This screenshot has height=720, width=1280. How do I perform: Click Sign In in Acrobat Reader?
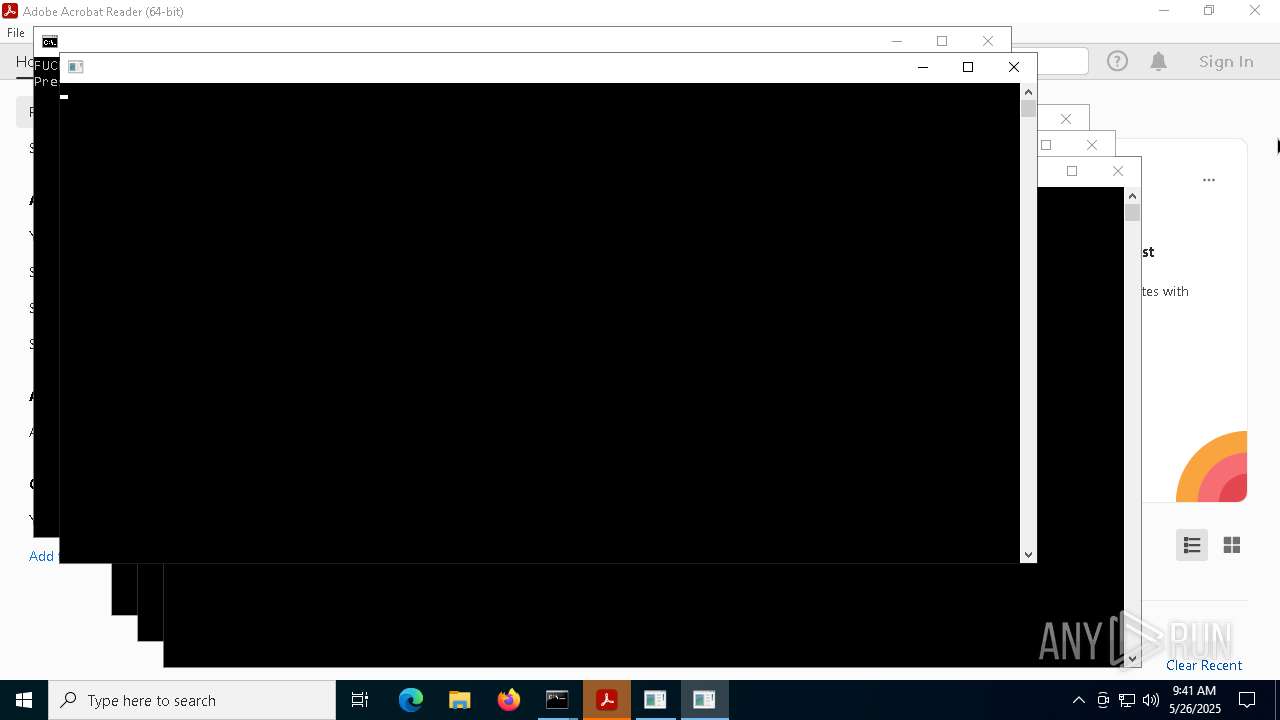click(x=1226, y=62)
